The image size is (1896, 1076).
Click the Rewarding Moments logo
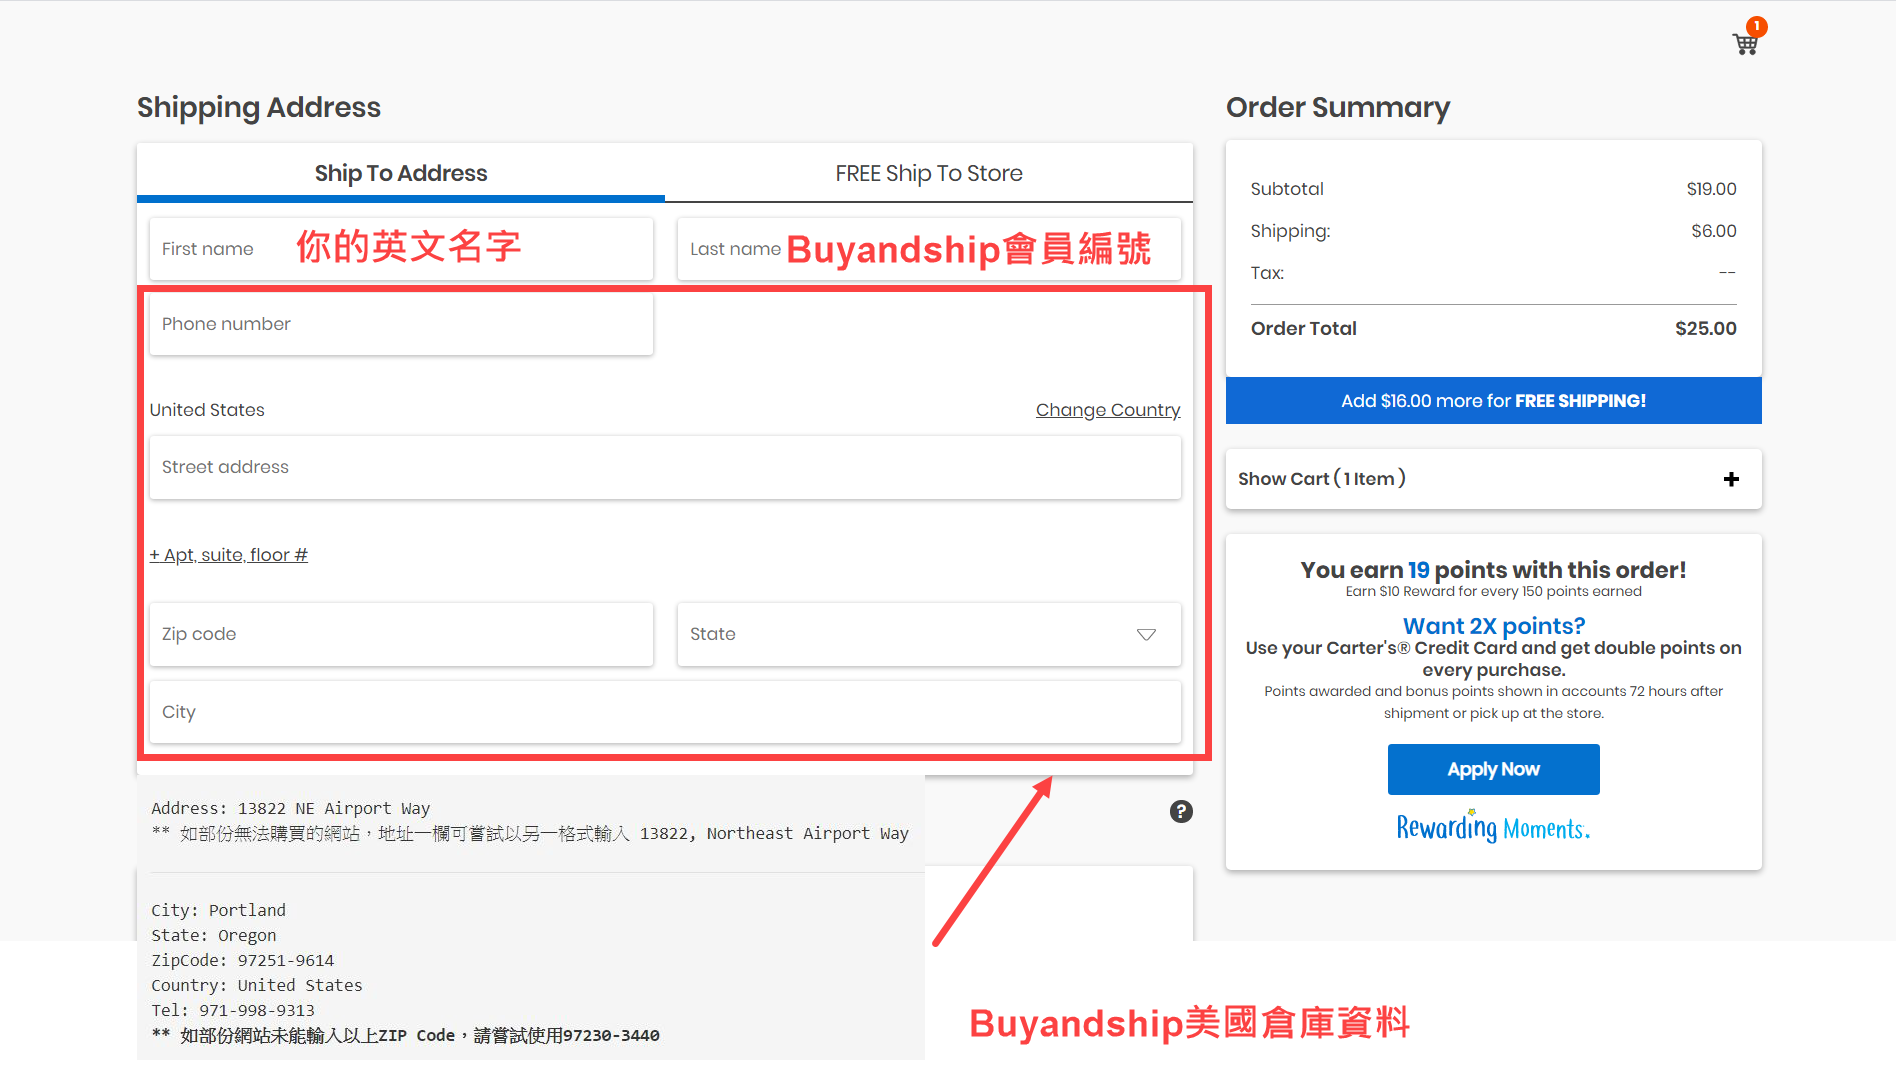(1493, 828)
